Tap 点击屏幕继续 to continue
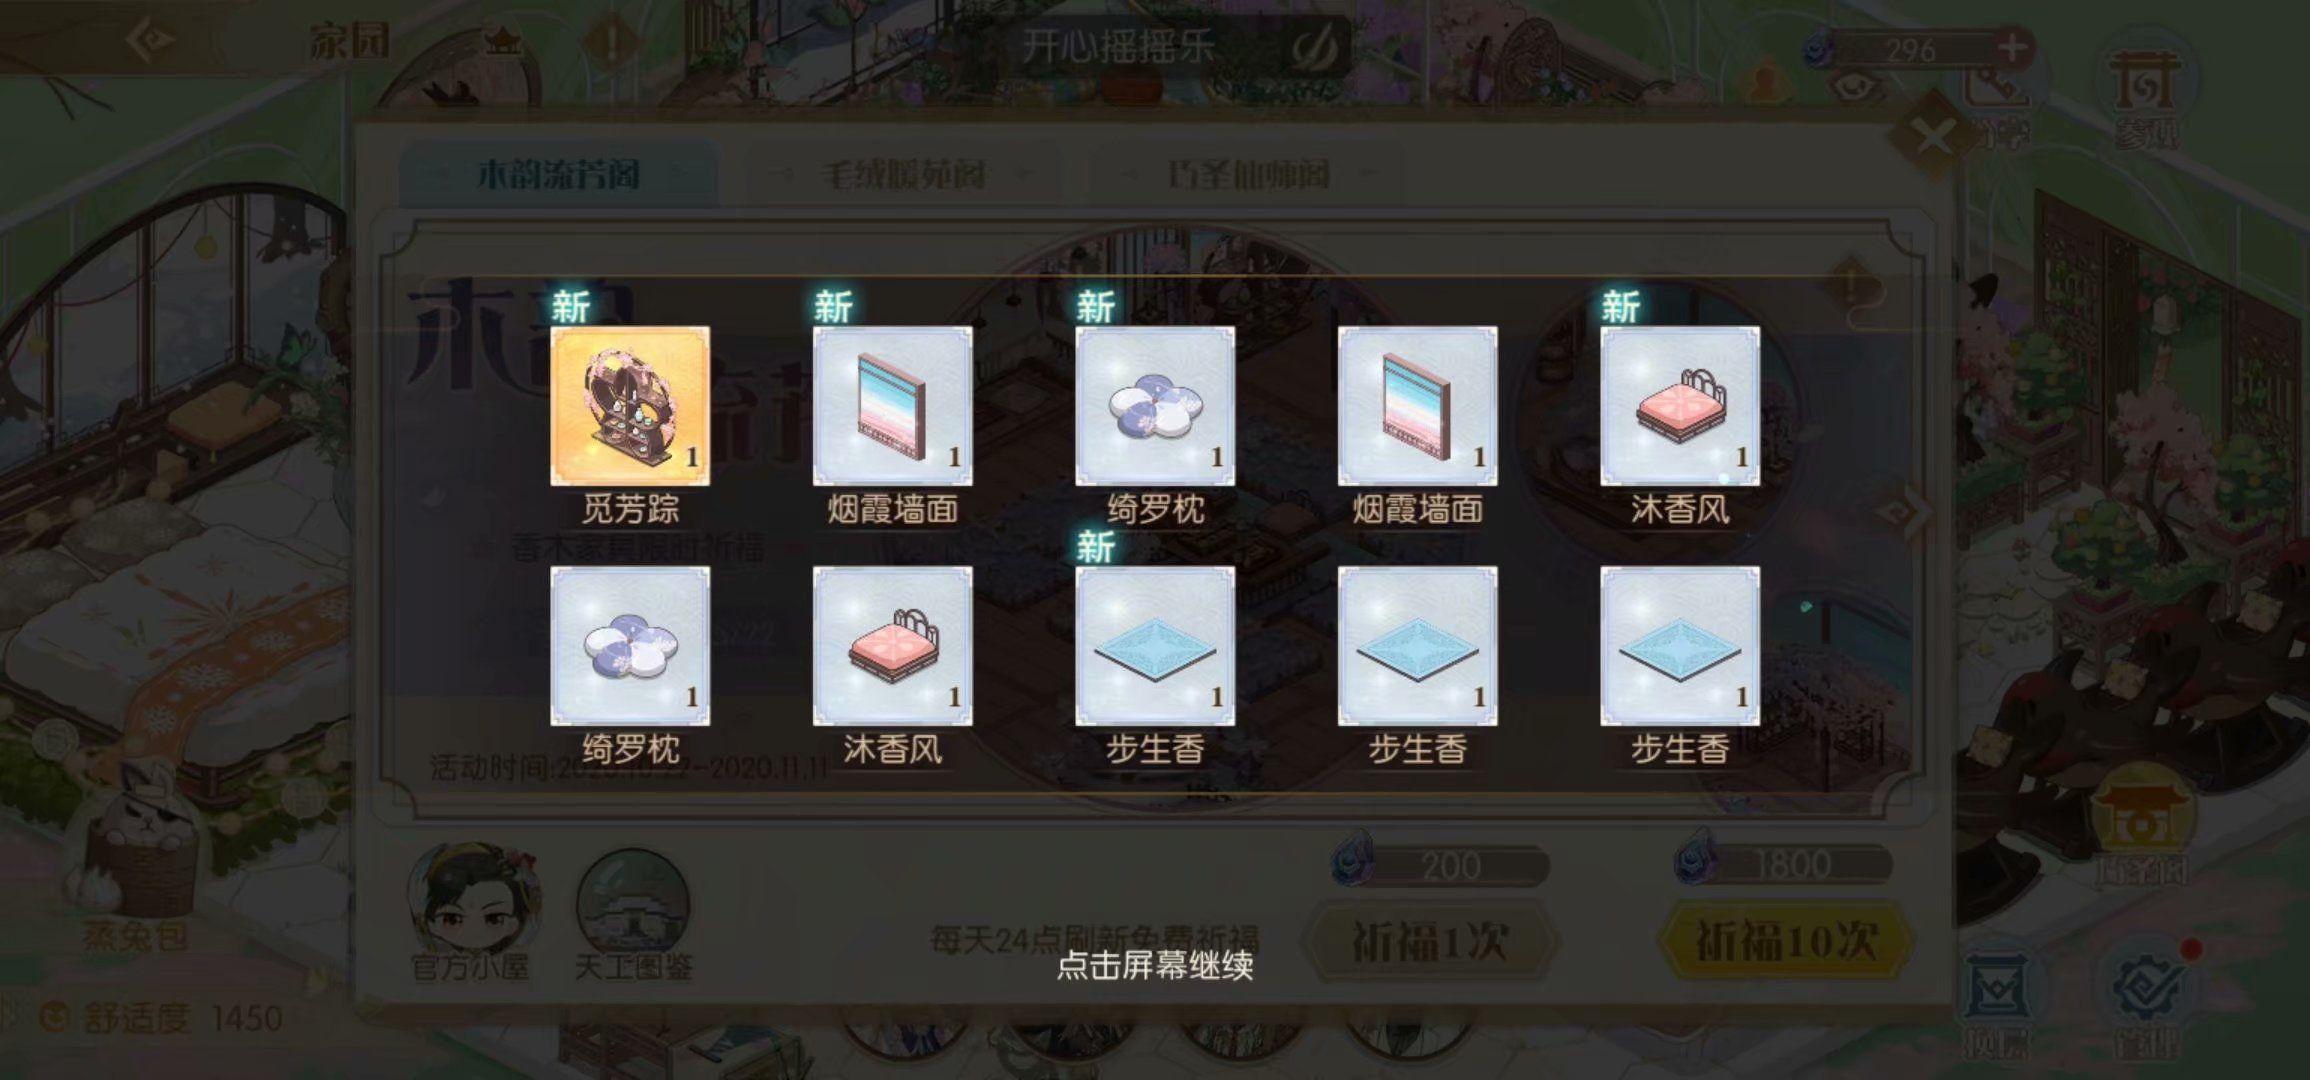2310x1080 pixels. pos(1155,965)
